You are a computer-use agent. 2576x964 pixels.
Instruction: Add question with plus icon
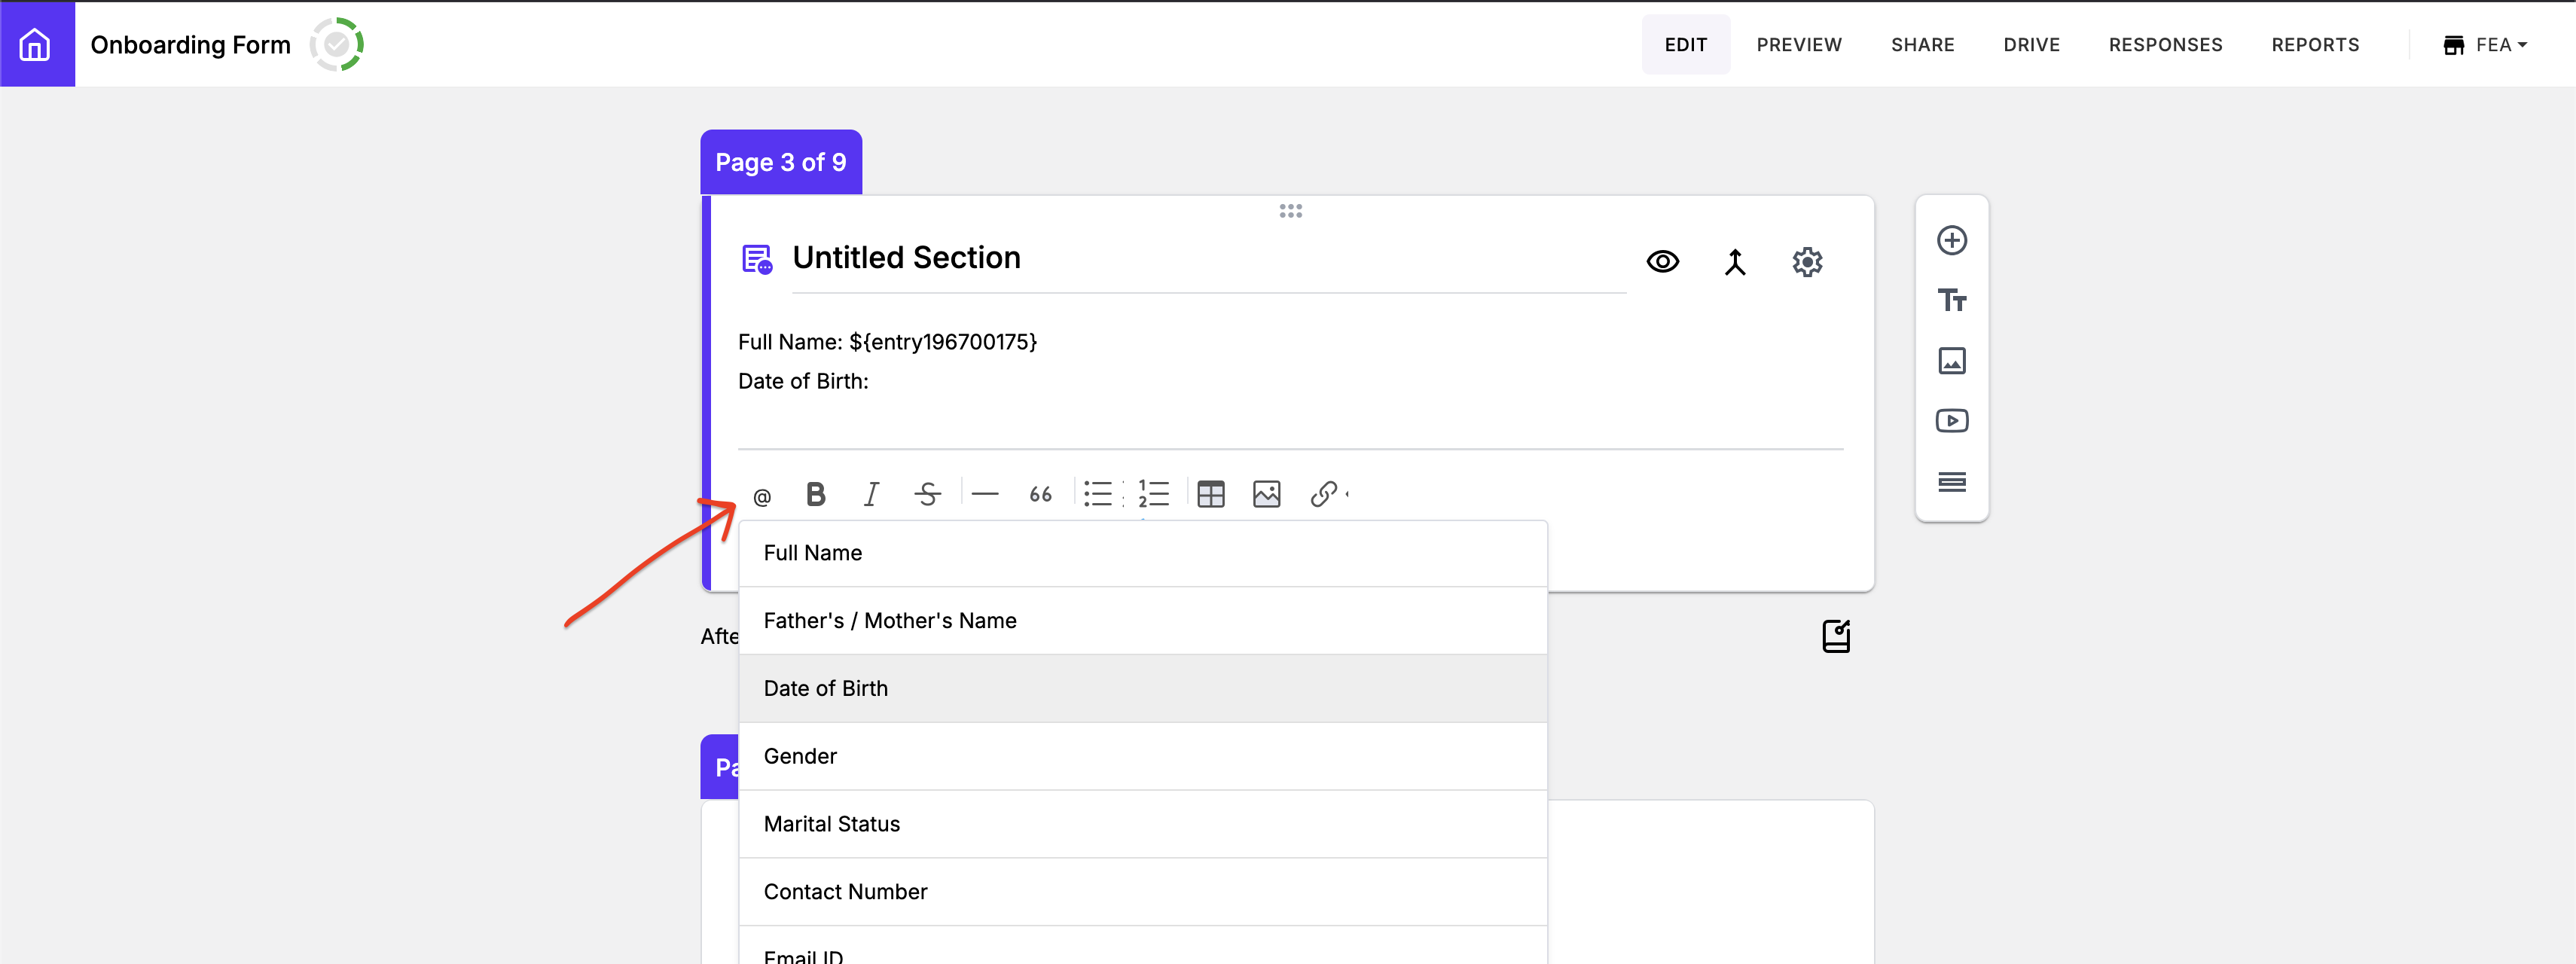click(1951, 240)
